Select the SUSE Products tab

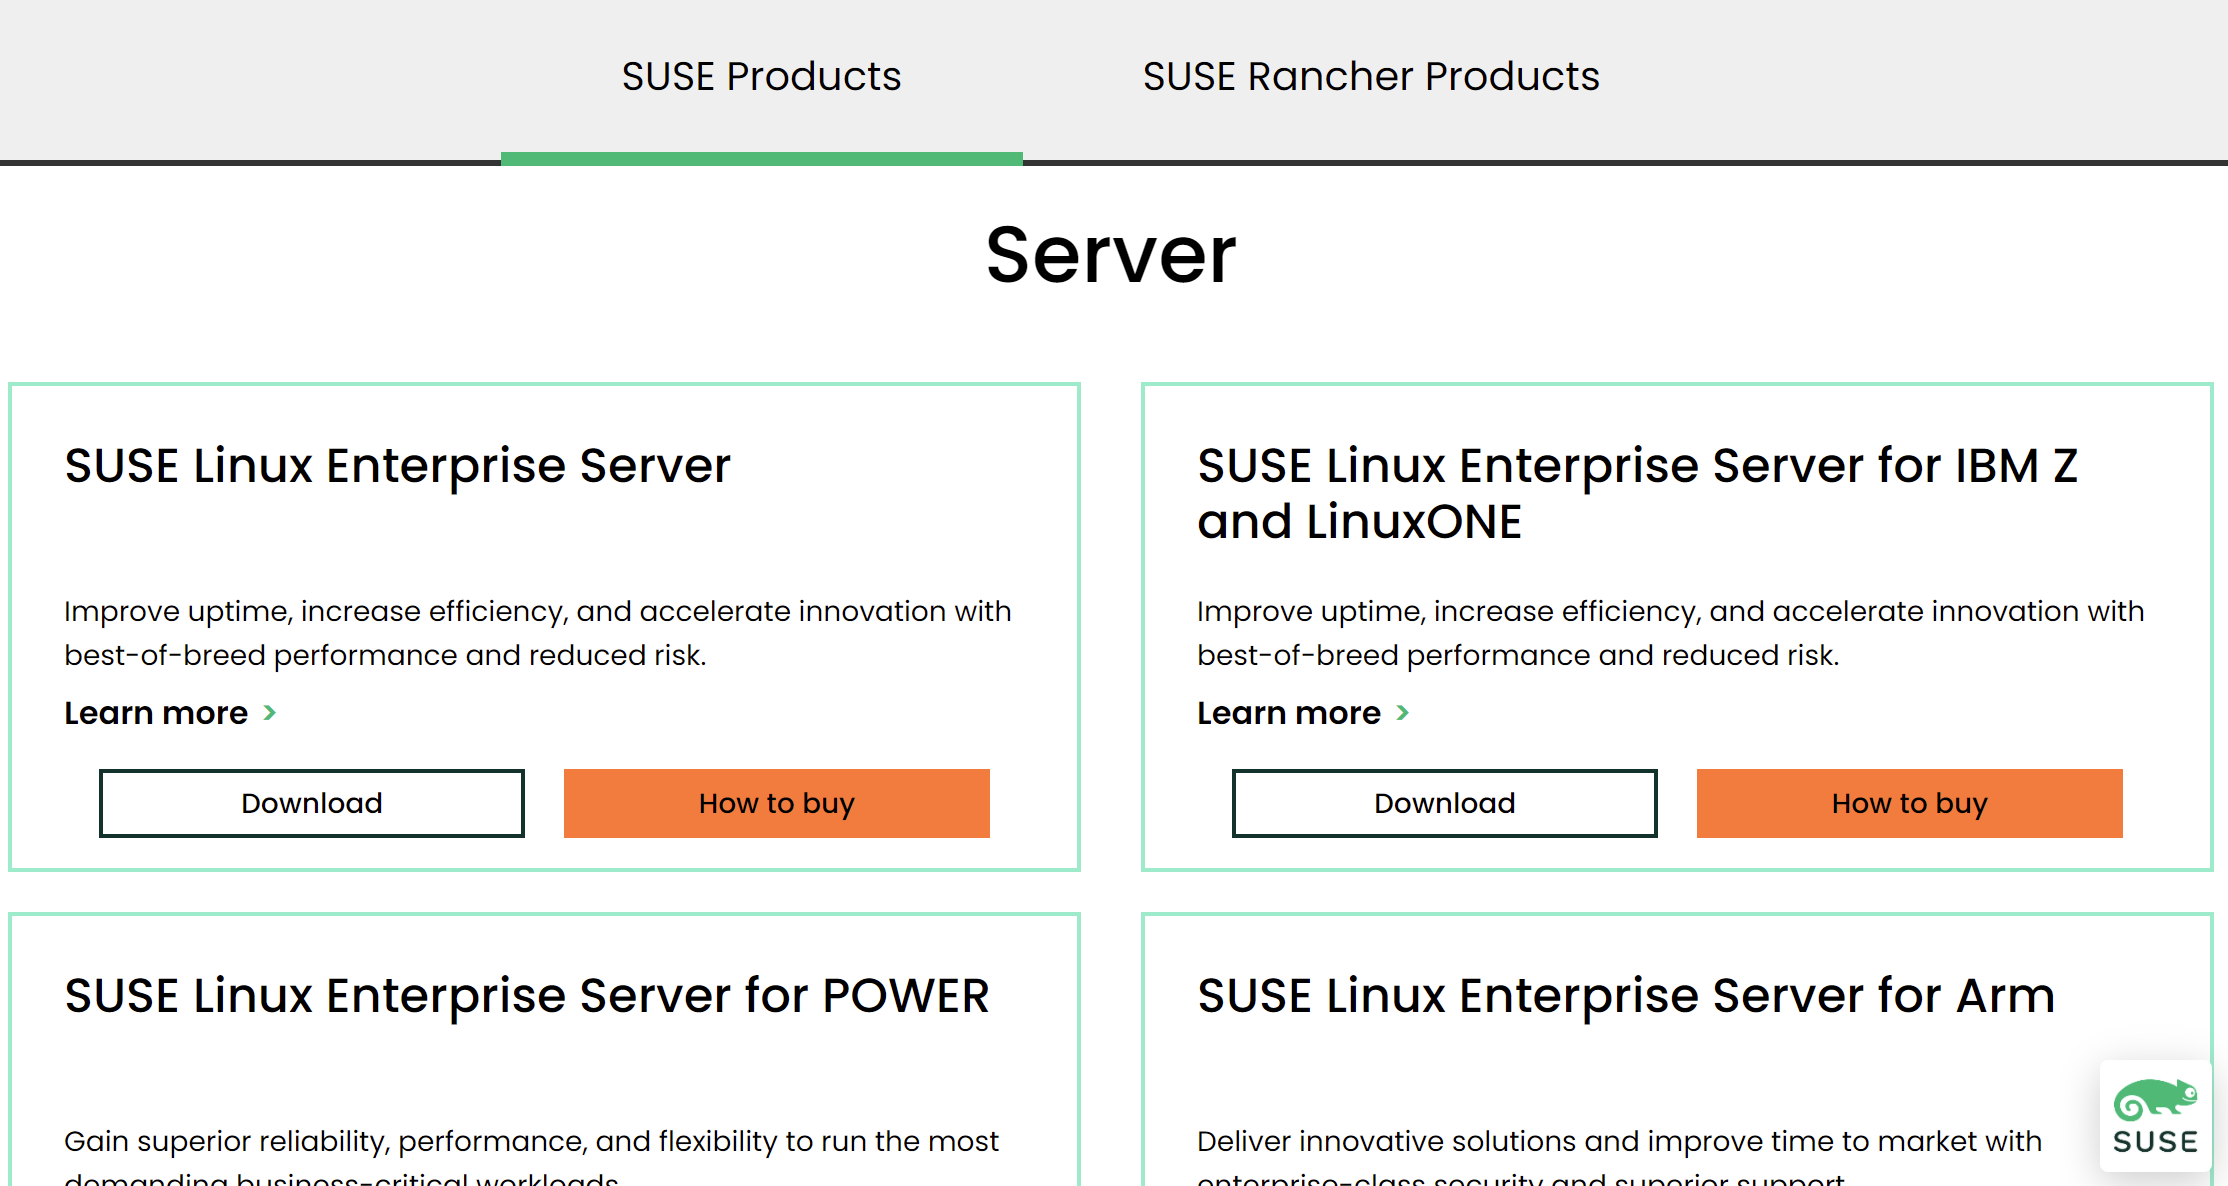pyautogui.click(x=761, y=76)
